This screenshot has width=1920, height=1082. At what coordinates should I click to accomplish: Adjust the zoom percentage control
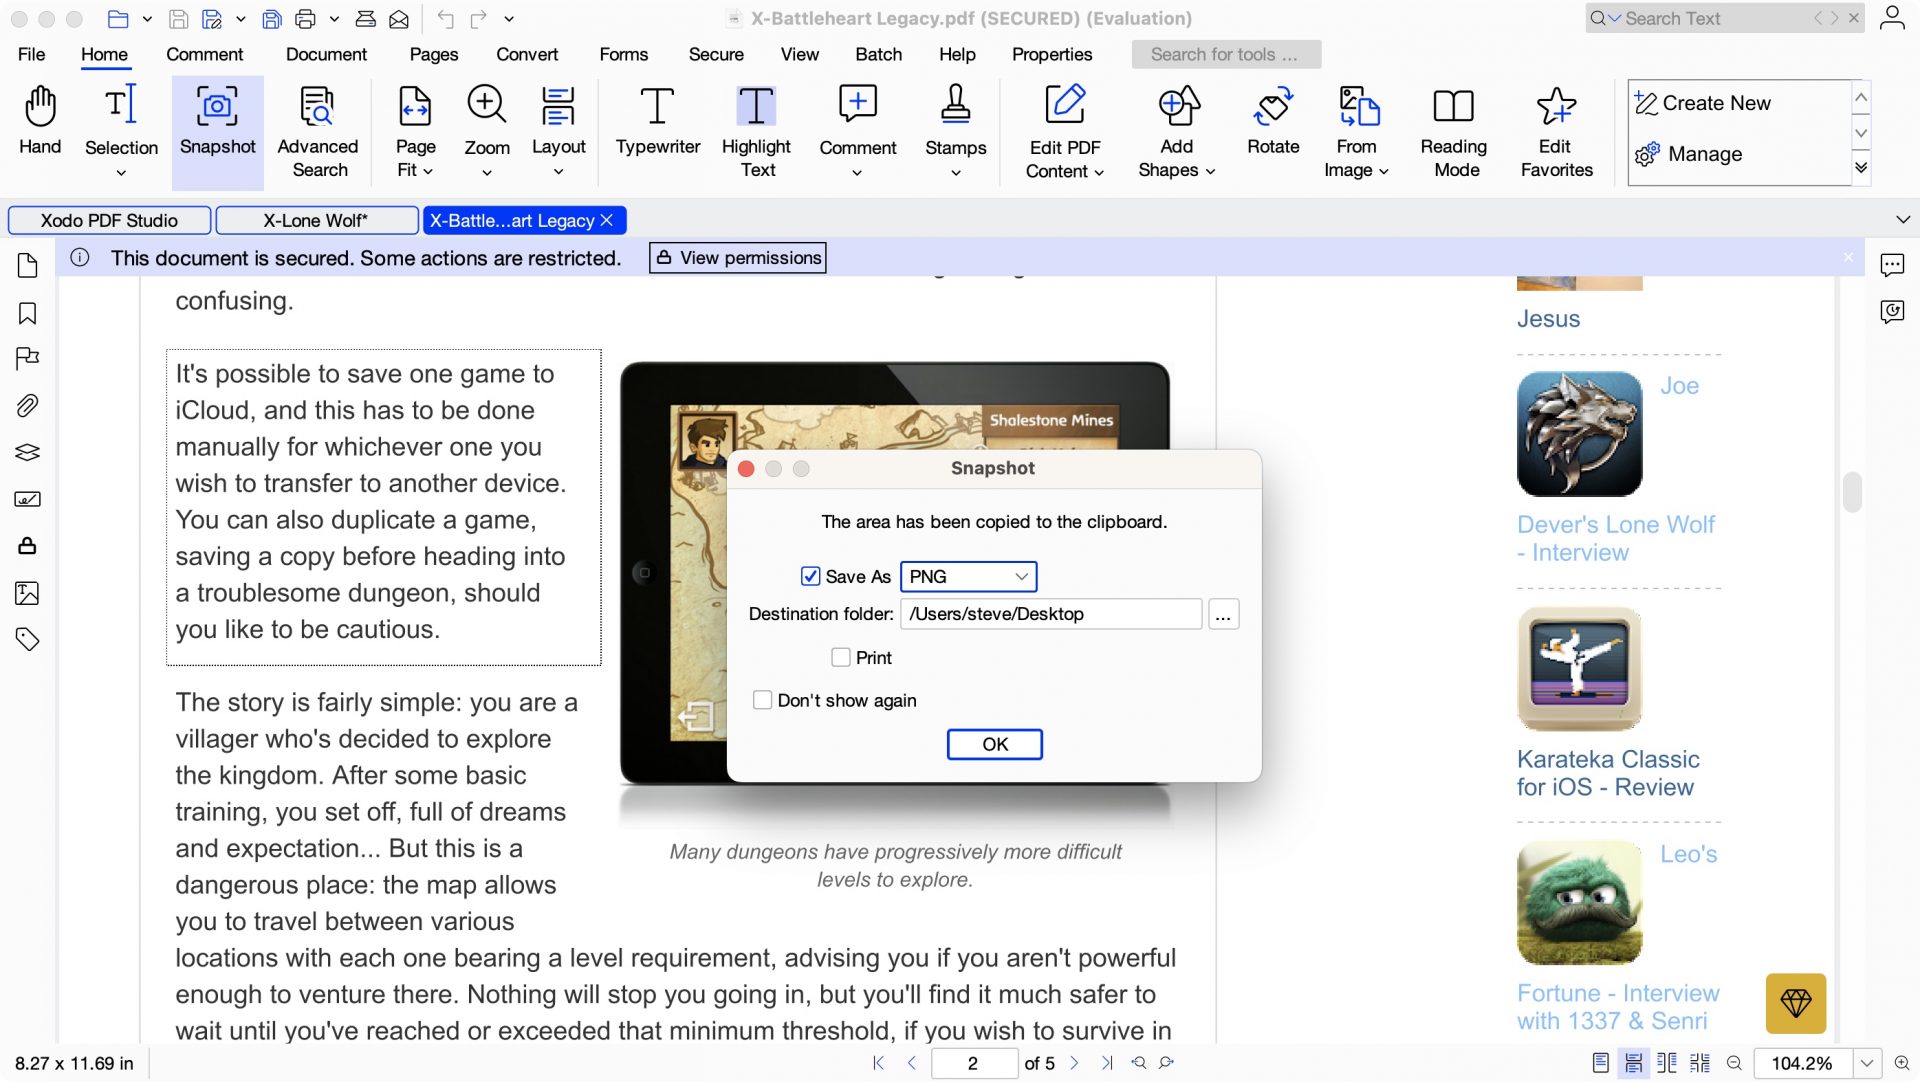click(1805, 1063)
